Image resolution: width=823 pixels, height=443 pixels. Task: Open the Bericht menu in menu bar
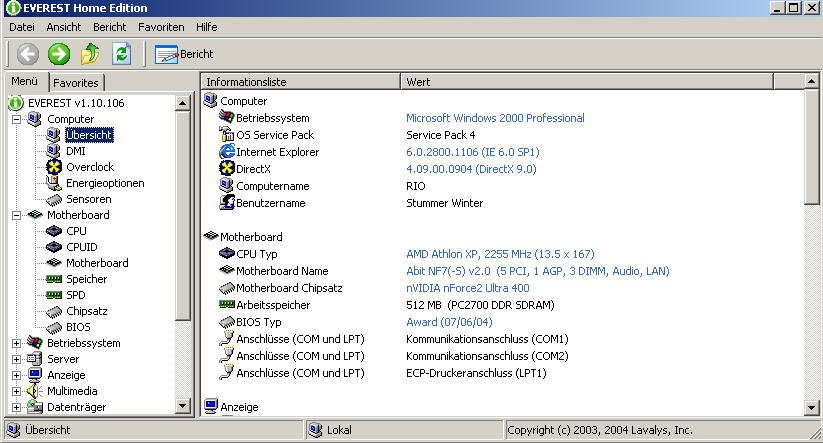click(x=110, y=27)
